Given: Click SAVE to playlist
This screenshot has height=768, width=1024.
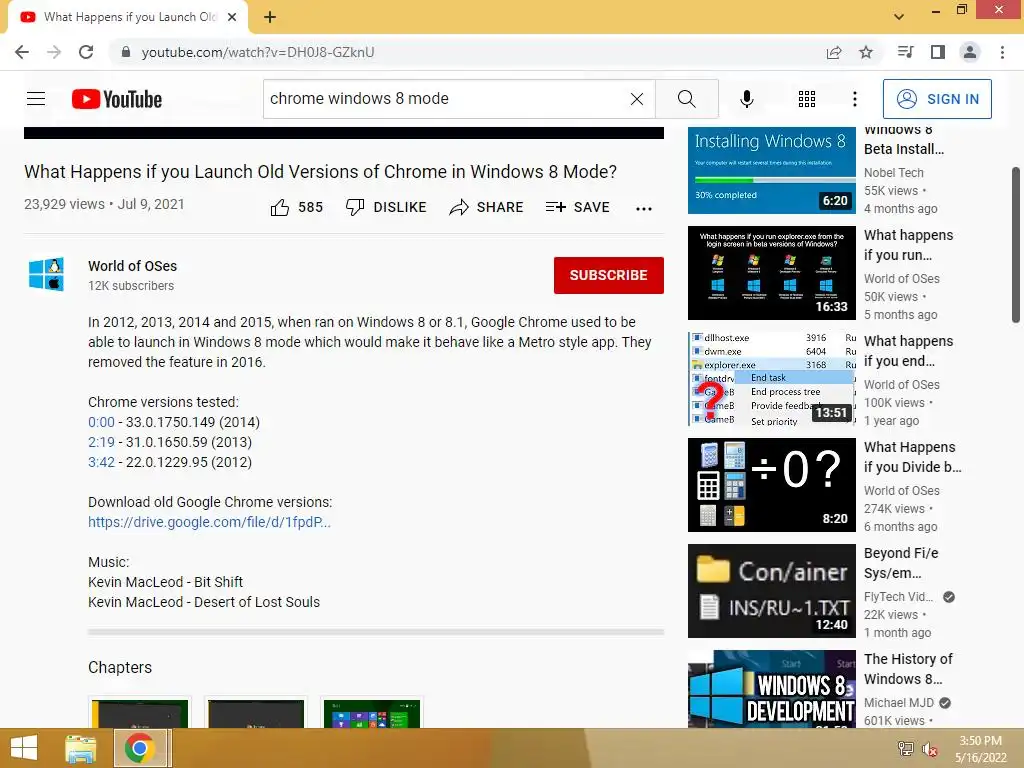Looking at the screenshot, I should click(x=577, y=207).
